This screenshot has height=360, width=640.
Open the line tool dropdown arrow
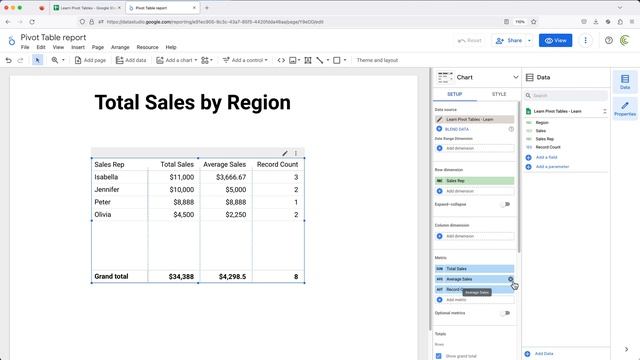tap(328, 60)
